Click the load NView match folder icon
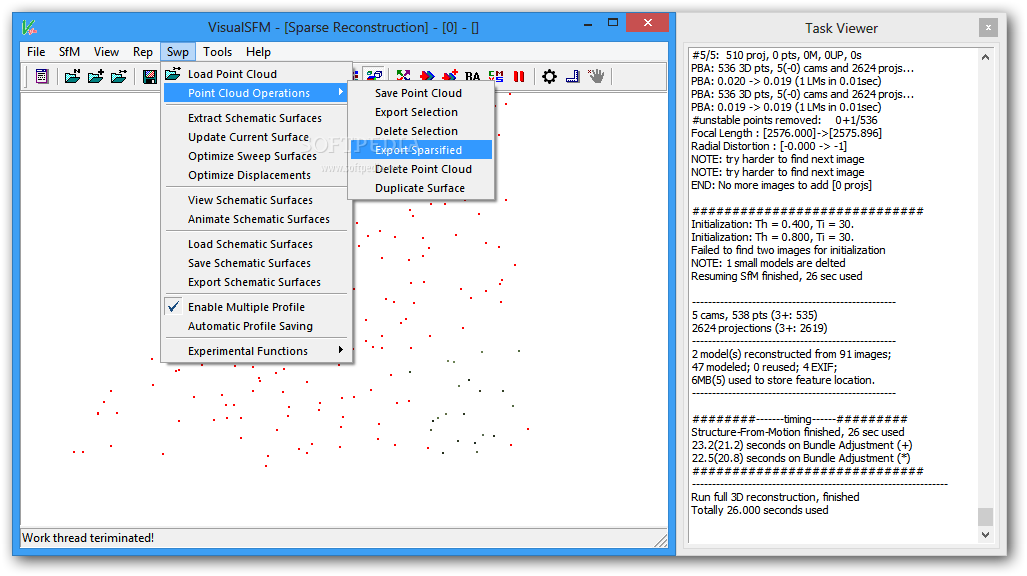 [x=119, y=76]
